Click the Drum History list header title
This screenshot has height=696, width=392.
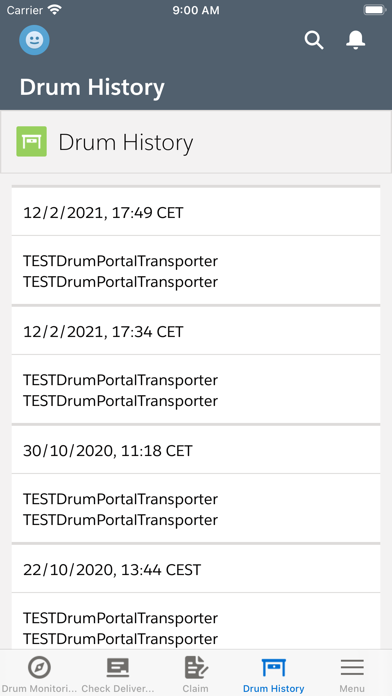[126, 142]
